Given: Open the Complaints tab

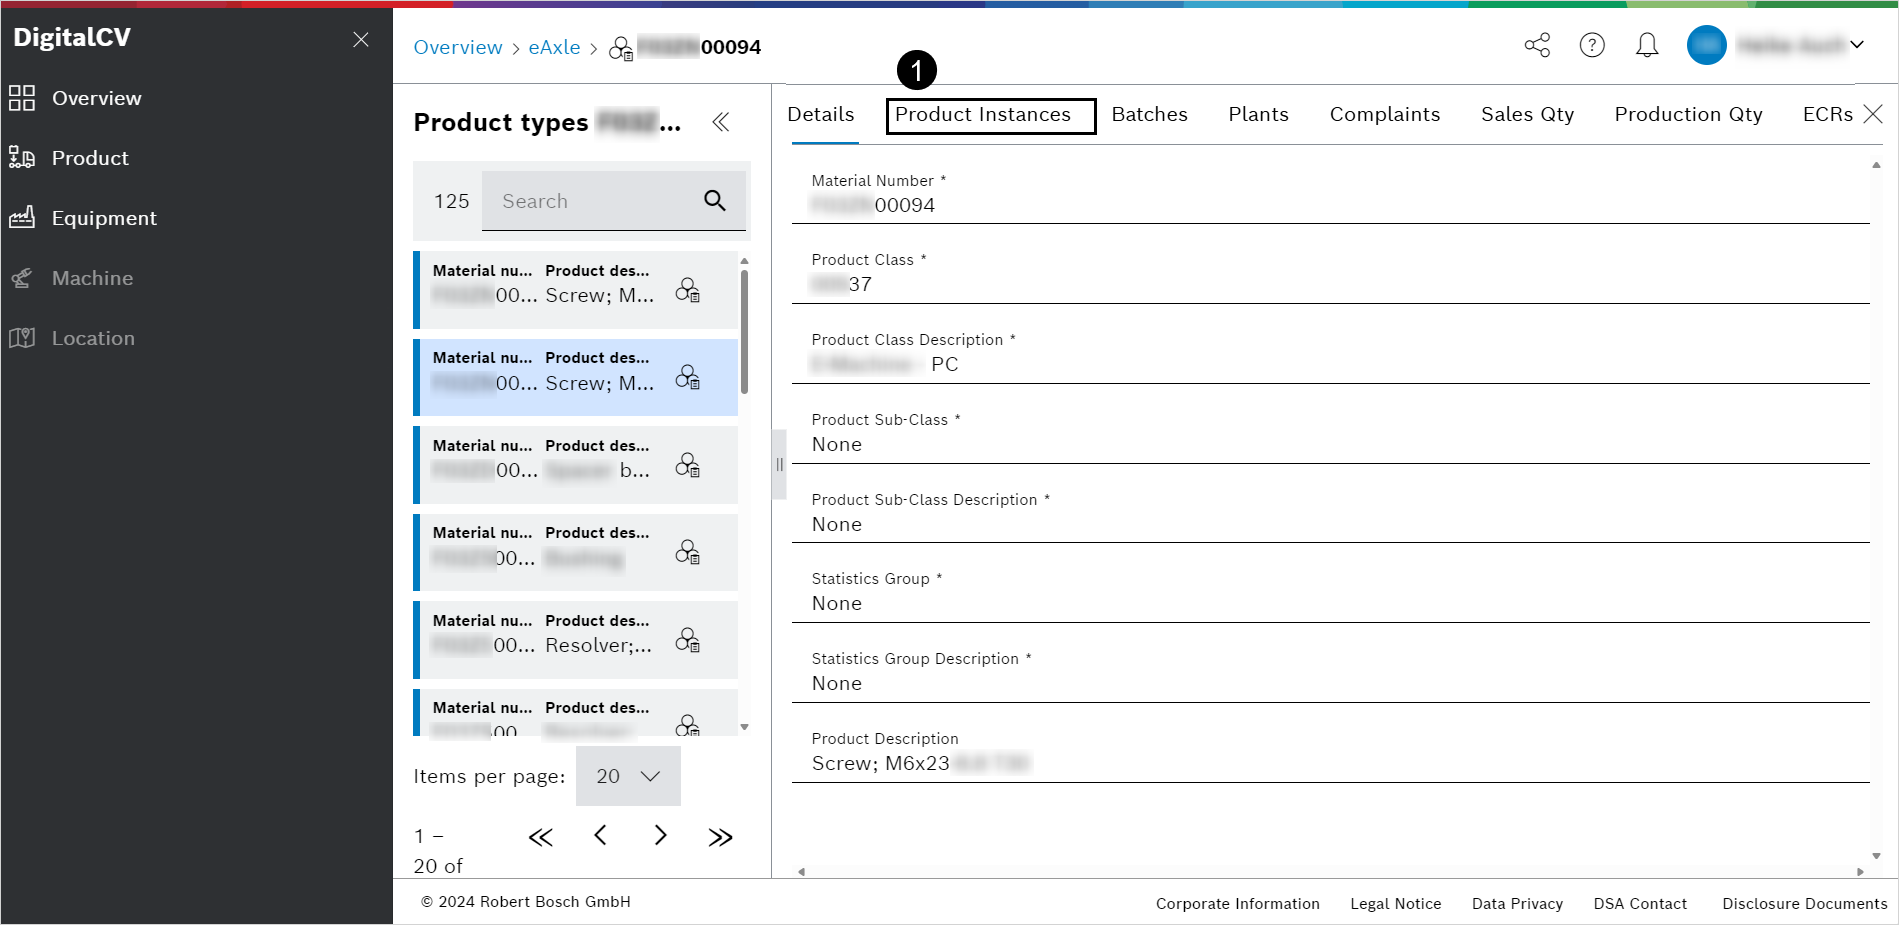Looking at the screenshot, I should click(1384, 114).
